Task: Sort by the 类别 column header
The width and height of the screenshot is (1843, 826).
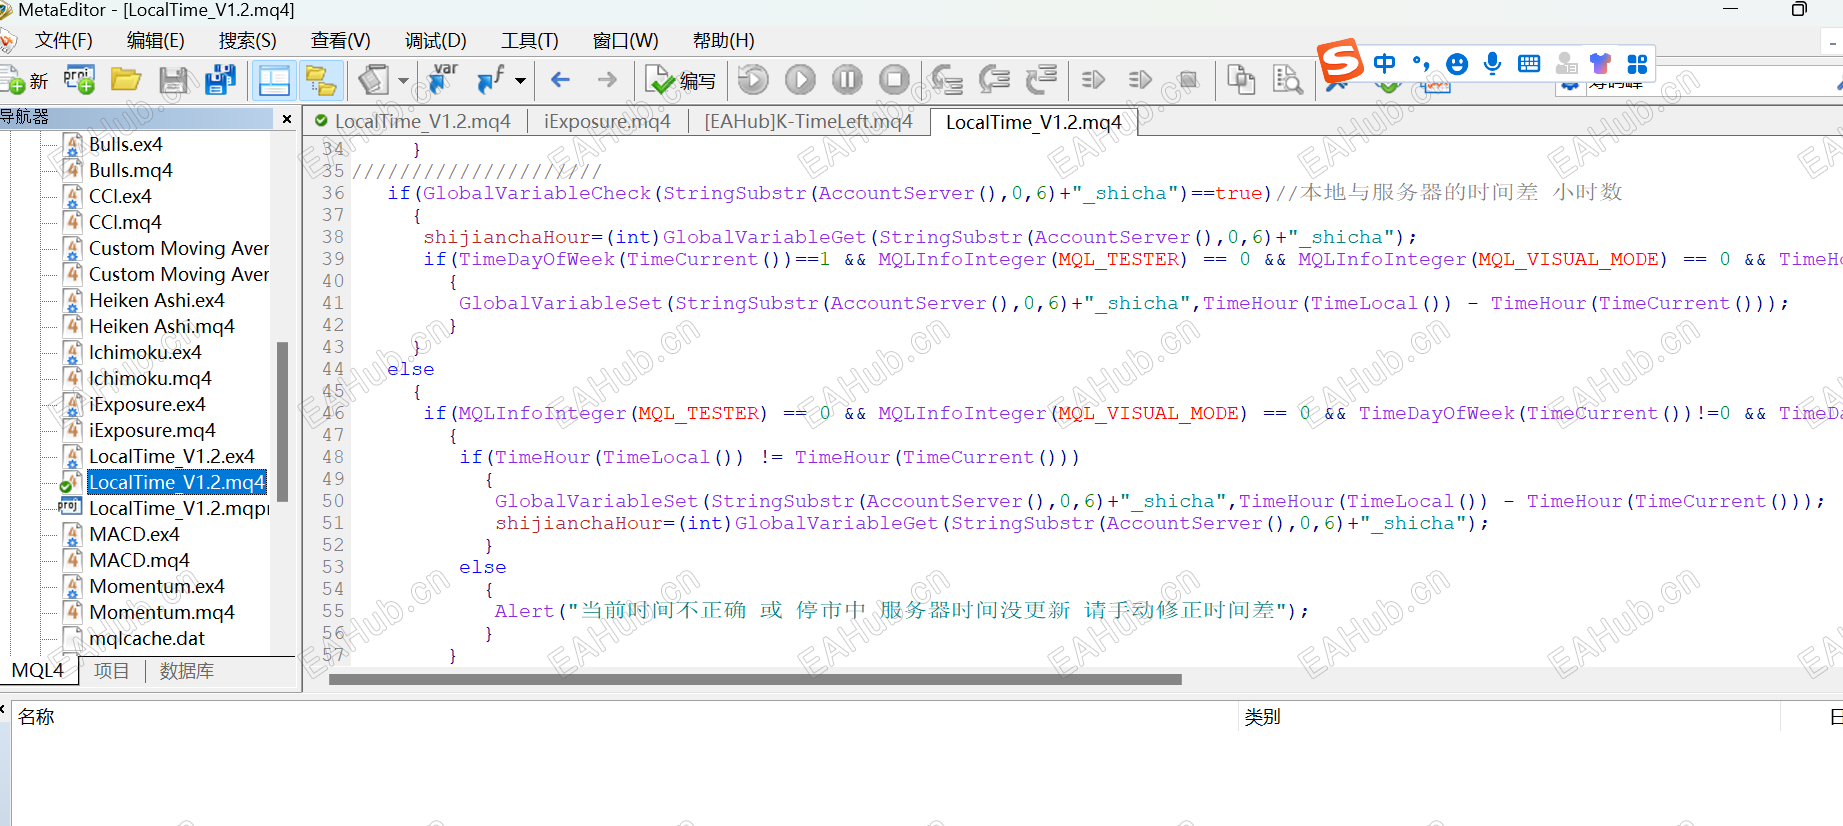Action: tap(1262, 717)
